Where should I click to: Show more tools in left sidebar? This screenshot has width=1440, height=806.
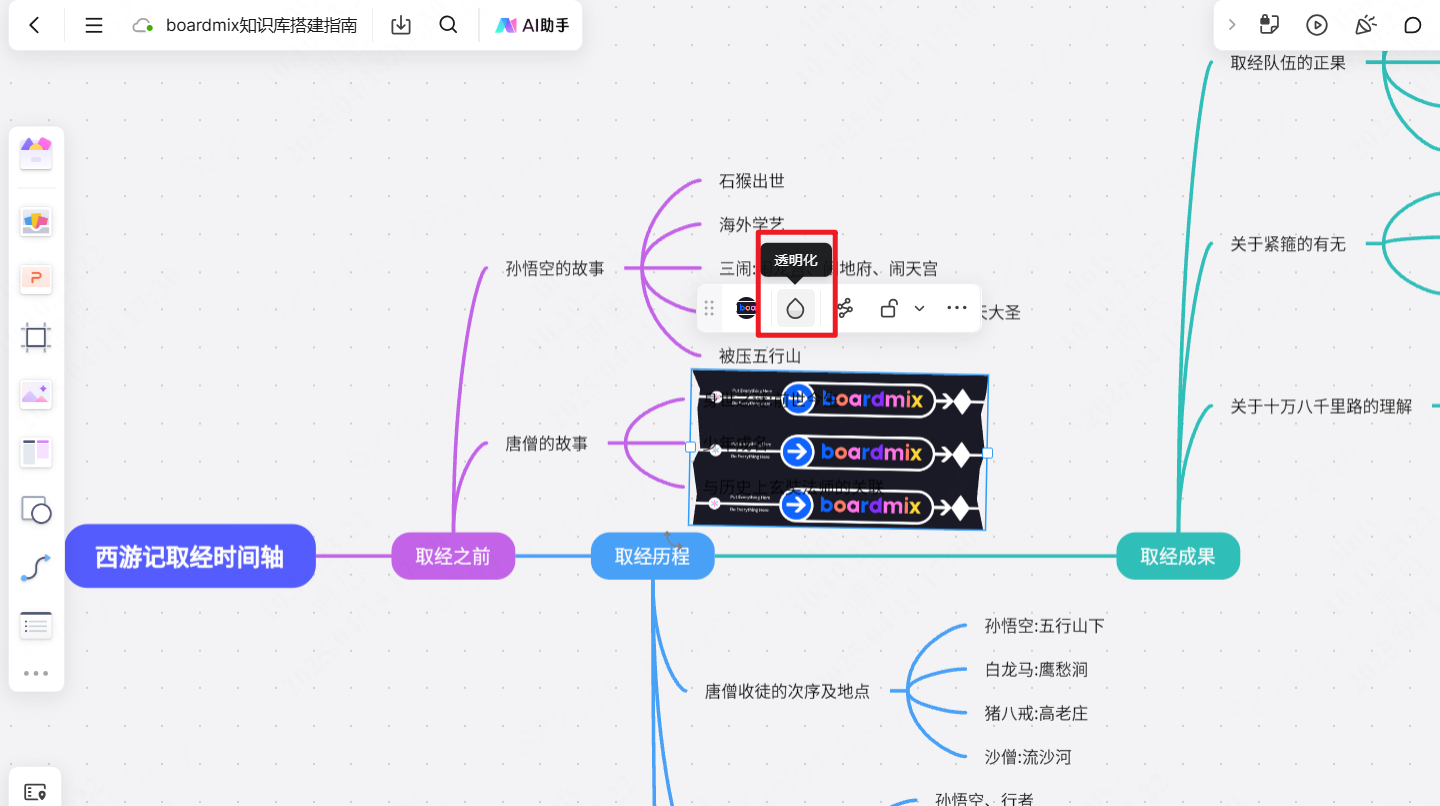pos(36,673)
